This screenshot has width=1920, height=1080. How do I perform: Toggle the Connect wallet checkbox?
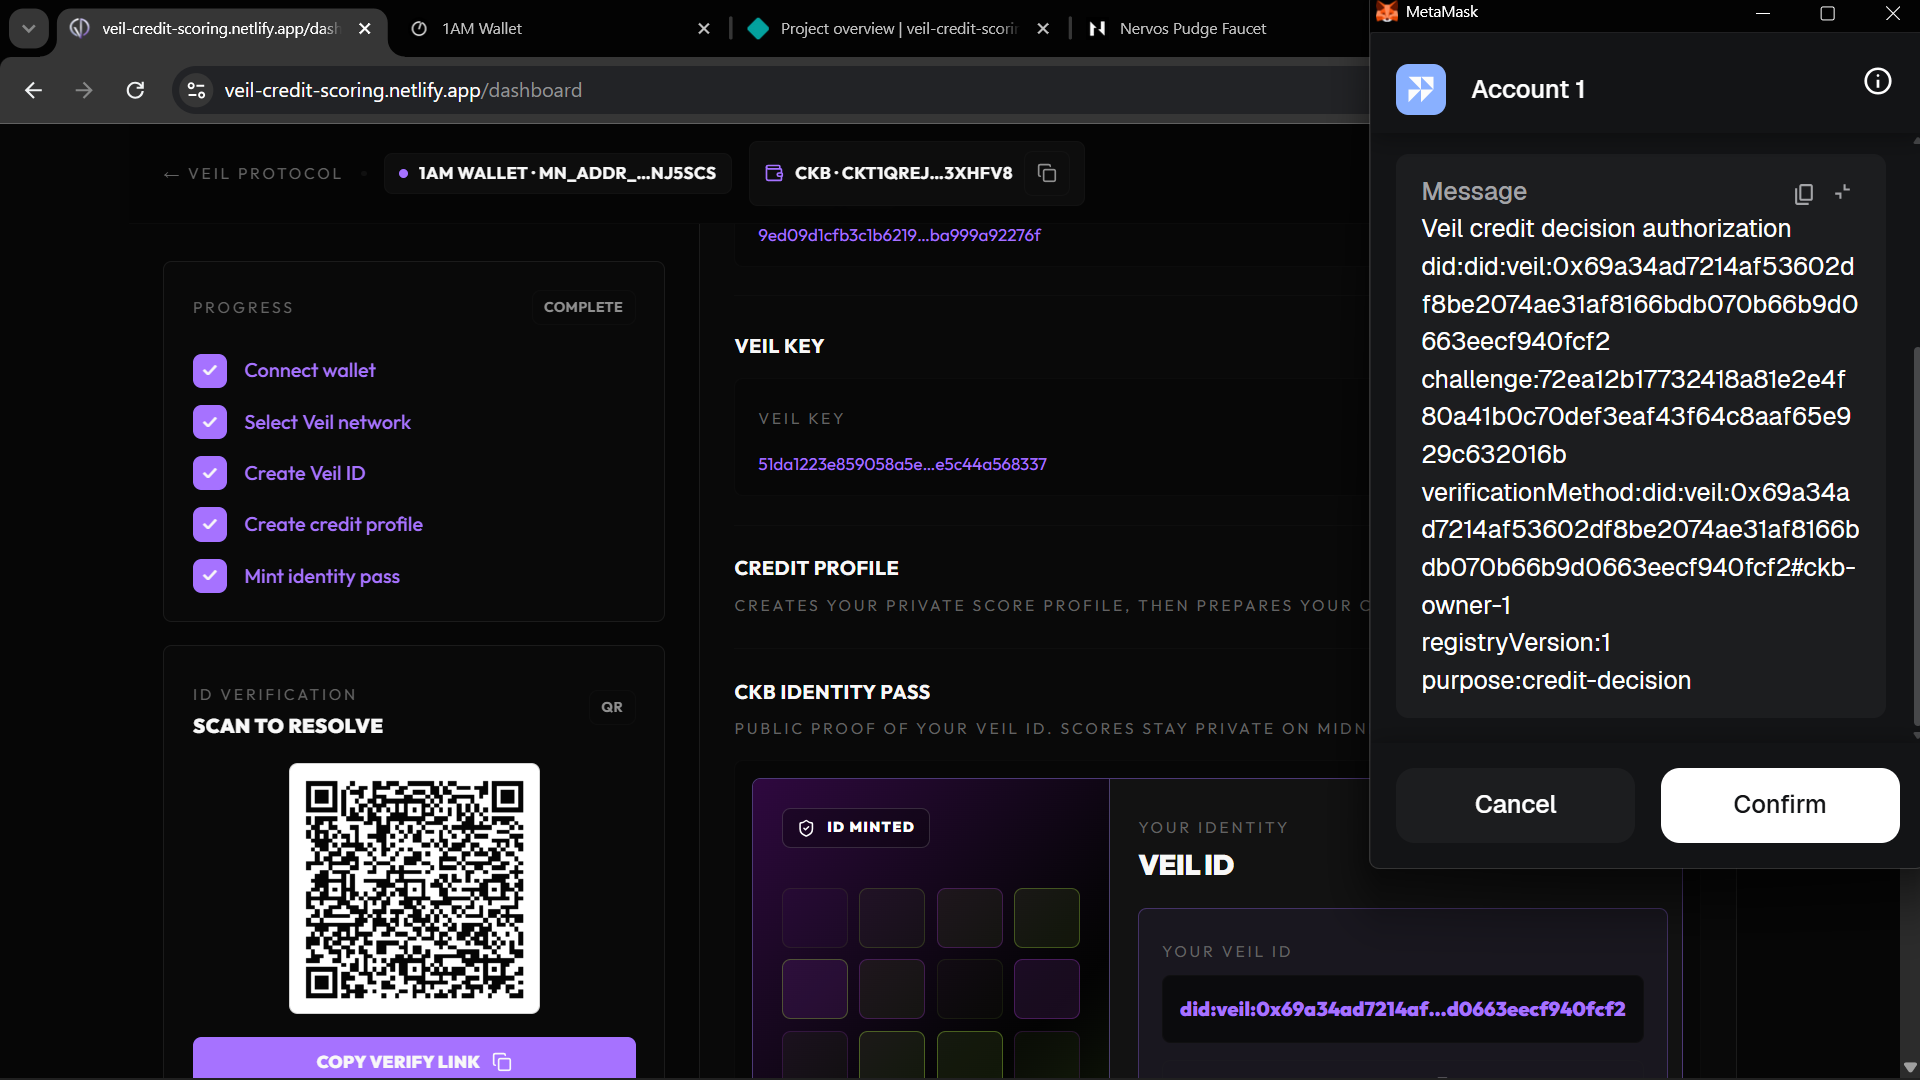coord(210,371)
